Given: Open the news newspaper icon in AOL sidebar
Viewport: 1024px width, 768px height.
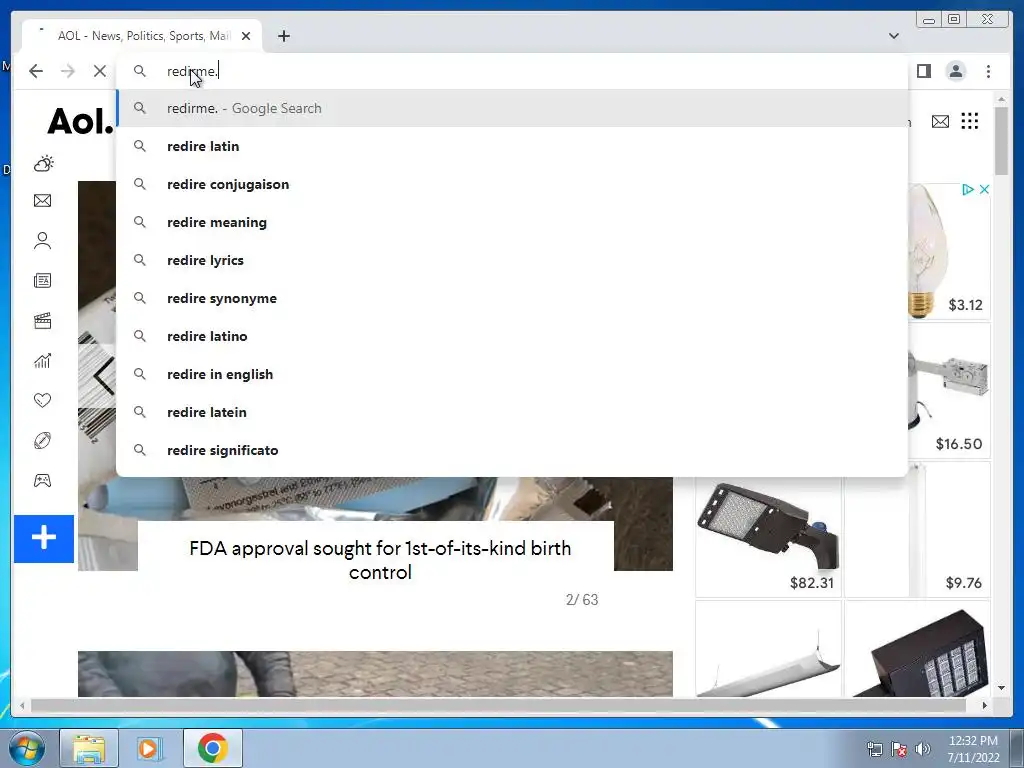Looking at the screenshot, I should pyautogui.click(x=42, y=281).
